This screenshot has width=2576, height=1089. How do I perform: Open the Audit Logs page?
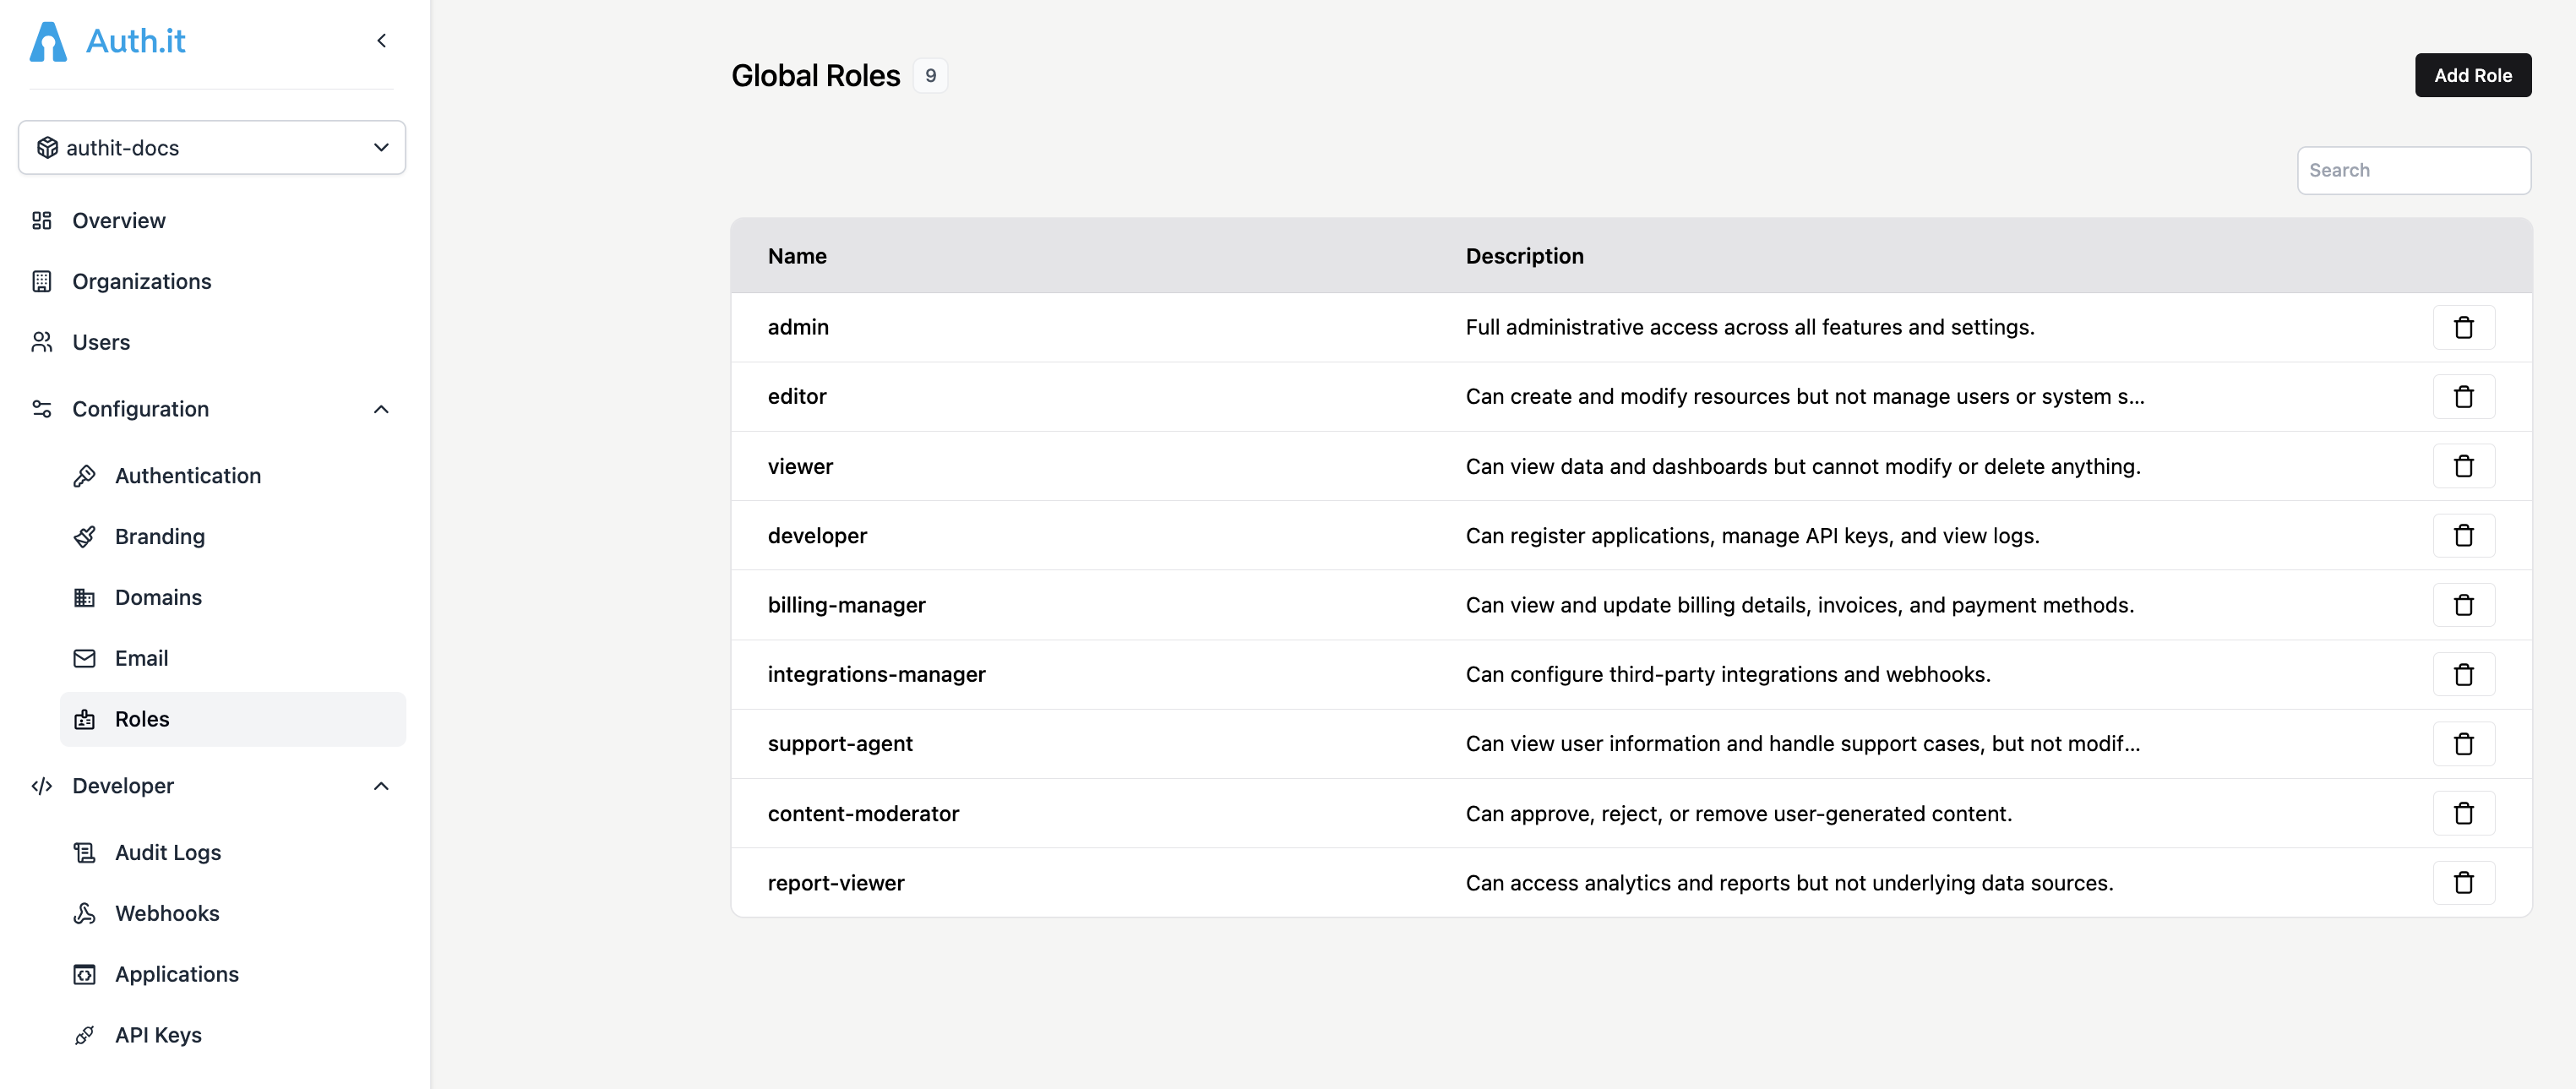point(168,852)
